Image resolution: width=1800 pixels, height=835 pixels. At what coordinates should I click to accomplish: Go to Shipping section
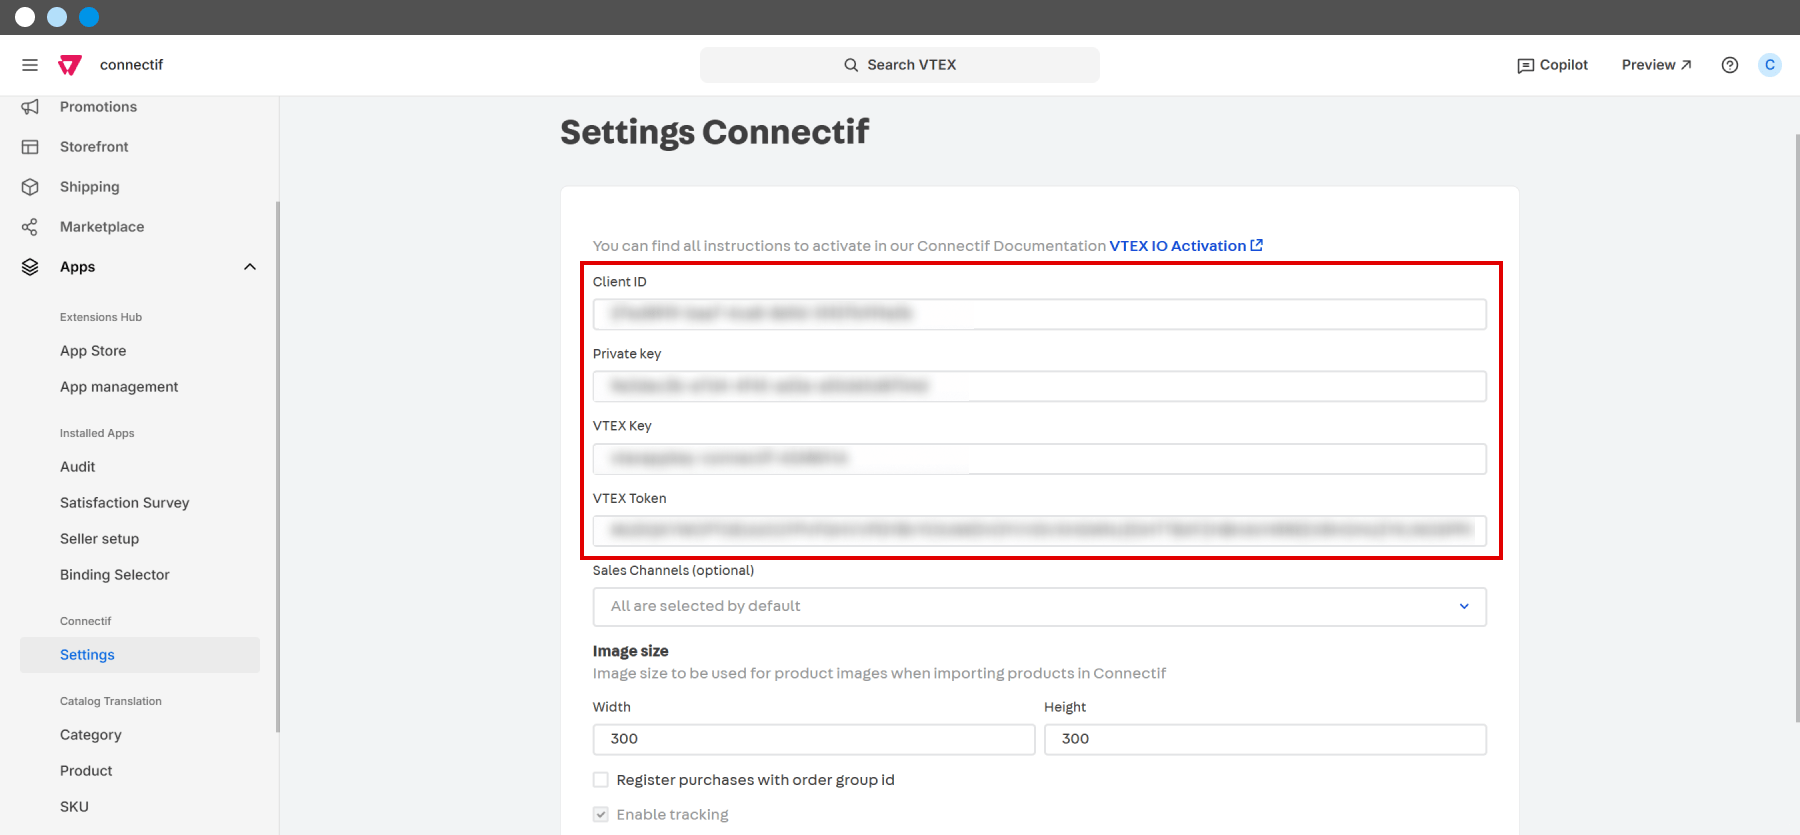click(x=89, y=187)
